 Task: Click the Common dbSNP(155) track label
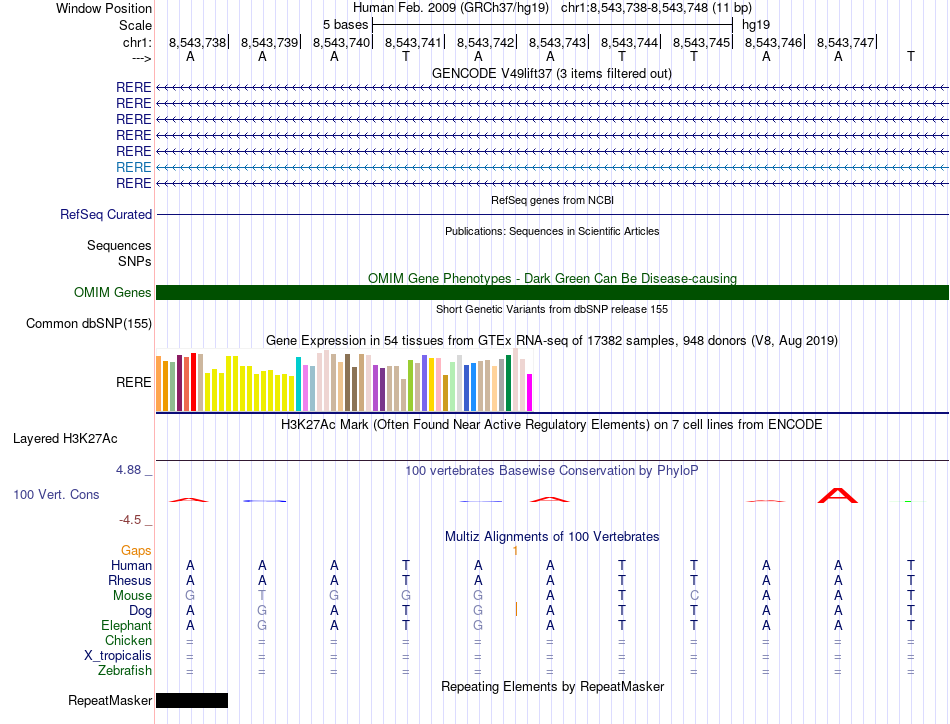pyautogui.click(x=88, y=324)
